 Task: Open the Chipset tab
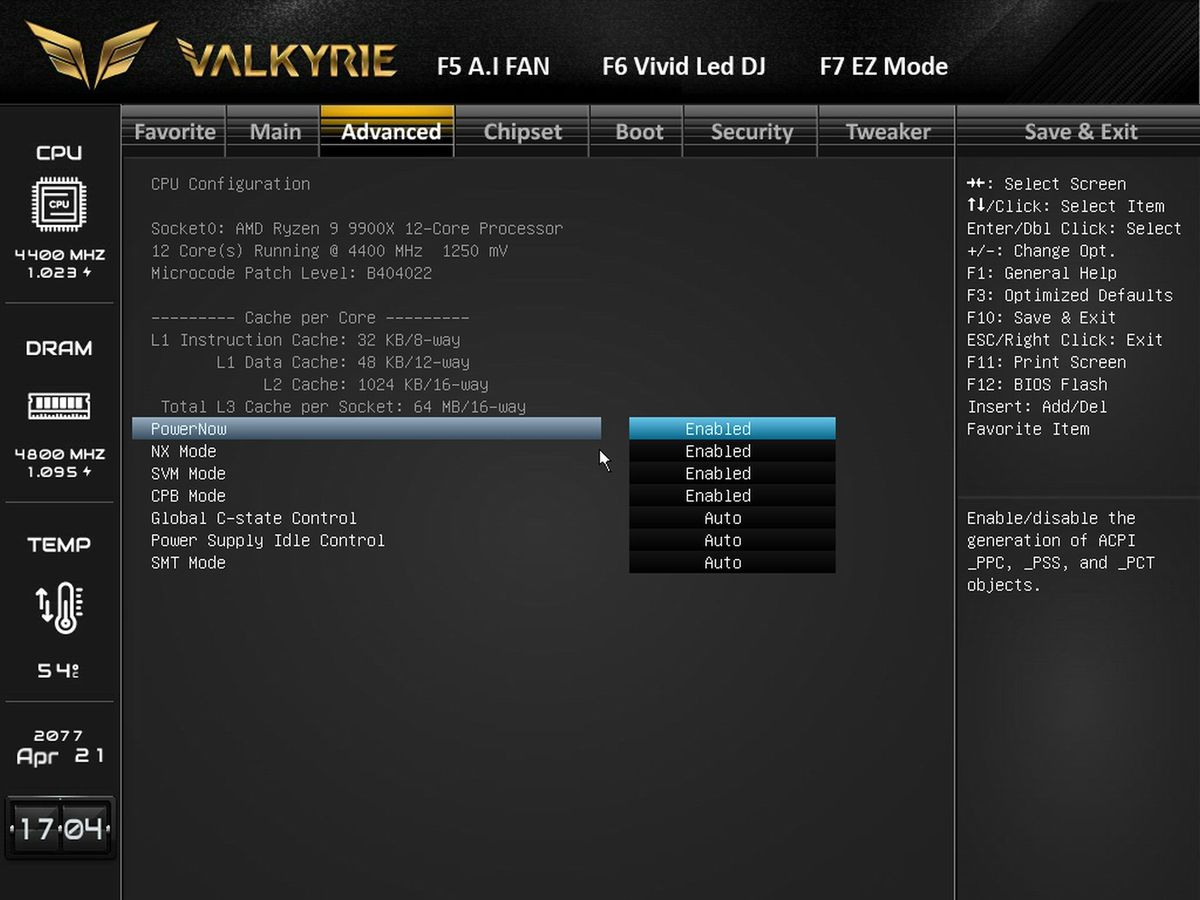coord(523,131)
